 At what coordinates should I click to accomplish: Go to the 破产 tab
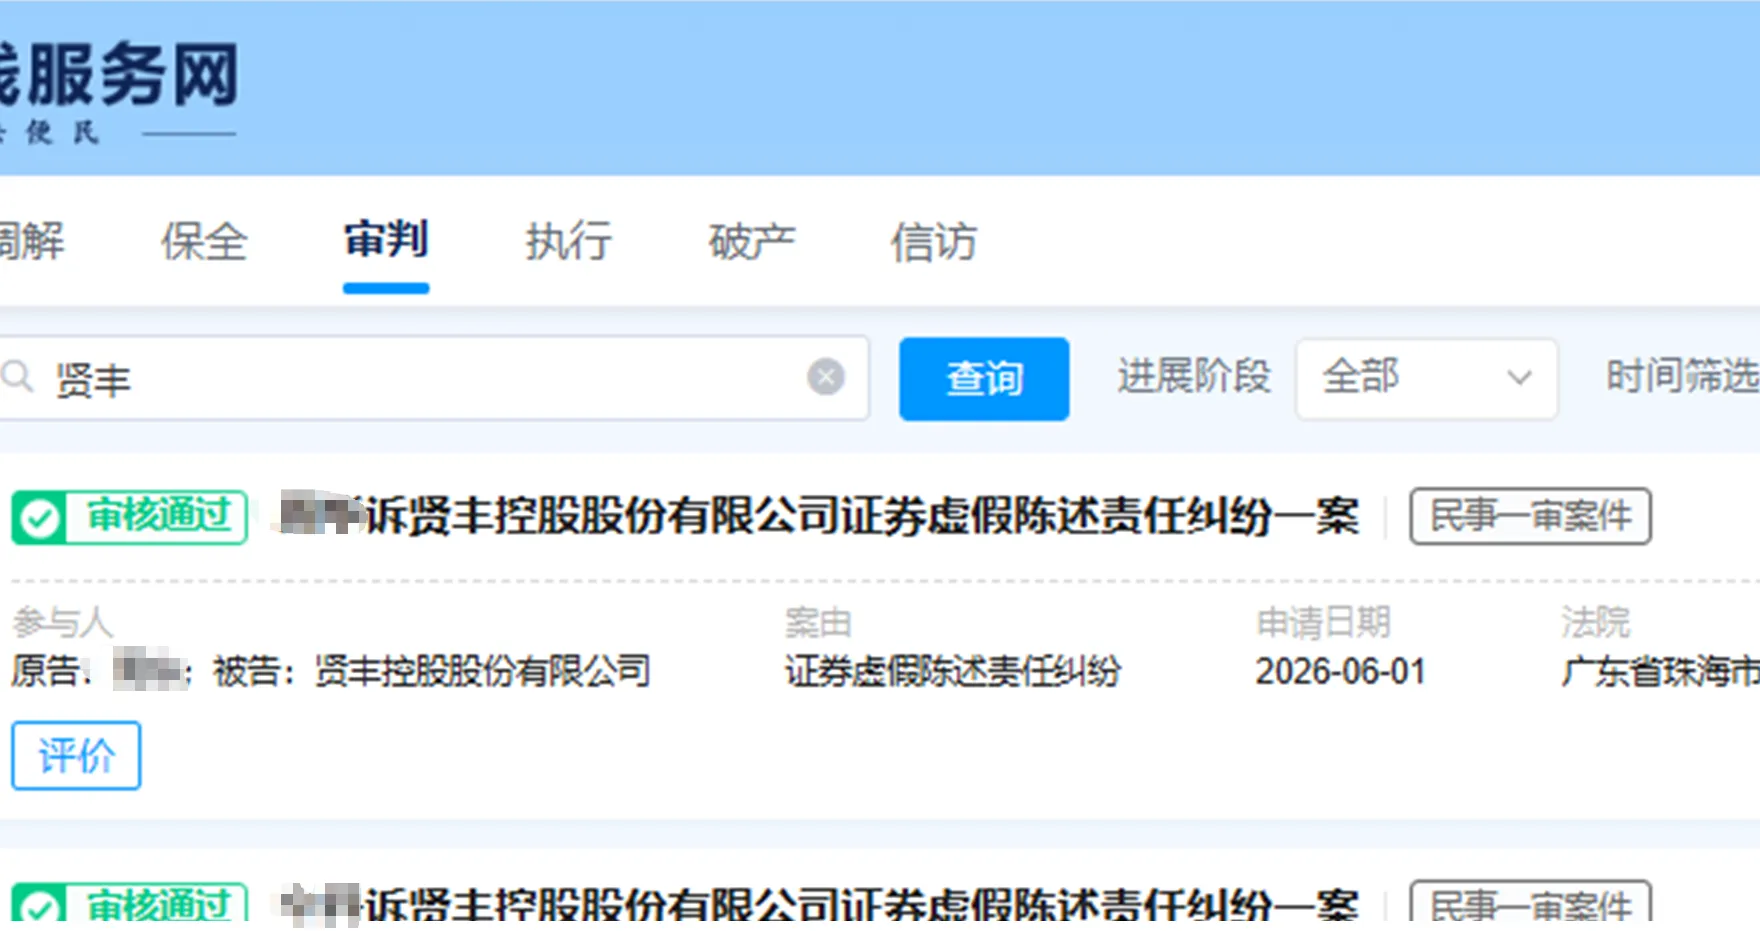pyautogui.click(x=751, y=242)
